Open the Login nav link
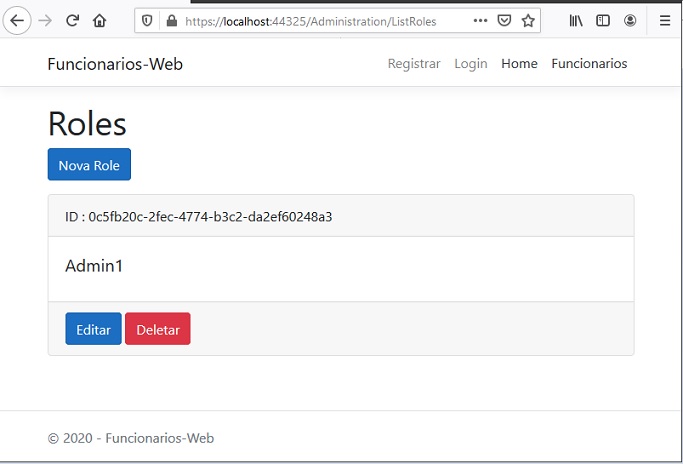This screenshot has height=464, width=683. (x=470, y=64)
